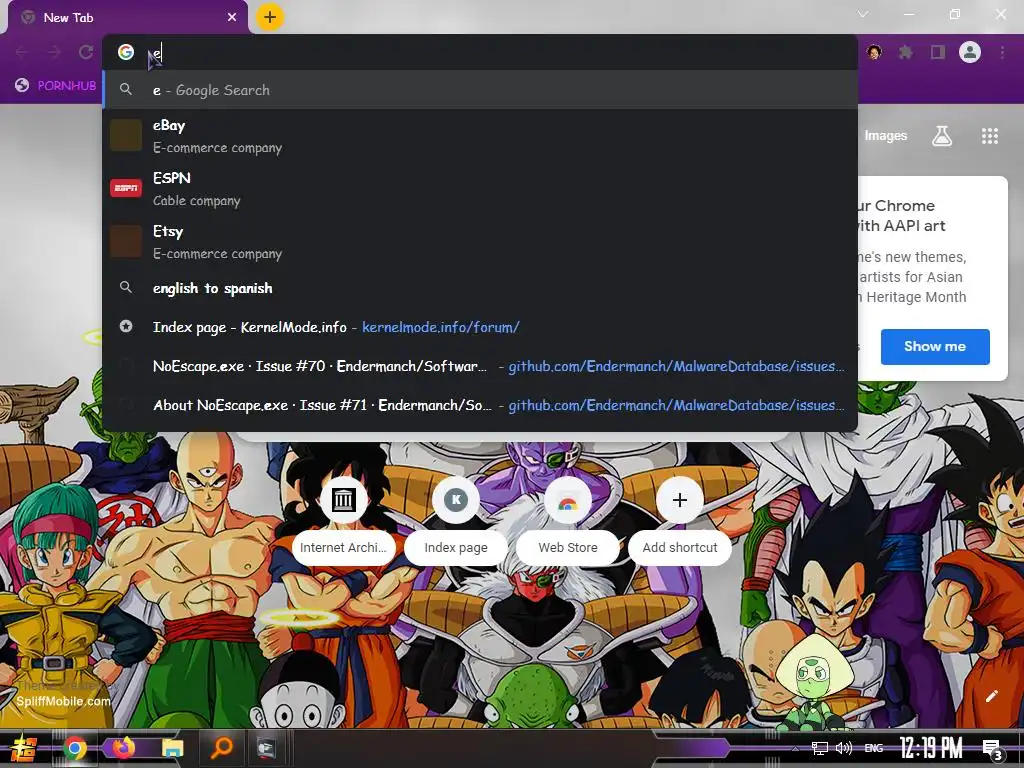Open the Images link
The height and width of the screenshot is (768, 1024).
(886, 136)
